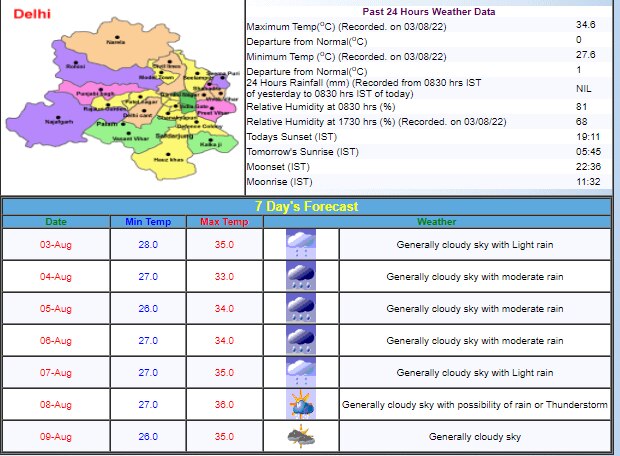
Task: Click the cloudy sky icon for 09-Aug
Action: 301,436
